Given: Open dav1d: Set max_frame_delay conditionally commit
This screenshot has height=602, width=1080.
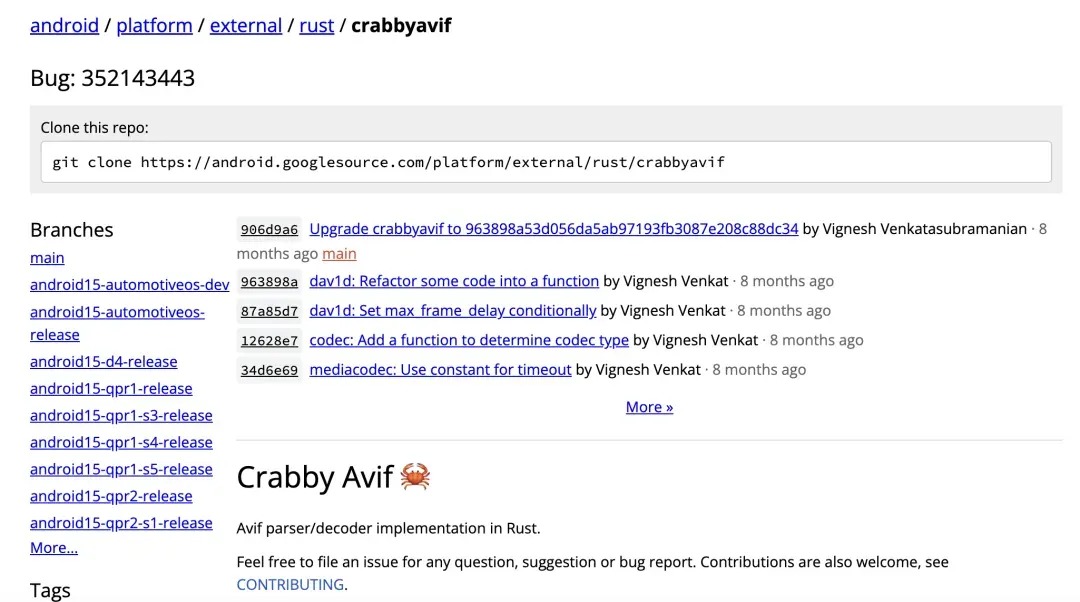Looking at the screenshot, I should coord(452,311).
